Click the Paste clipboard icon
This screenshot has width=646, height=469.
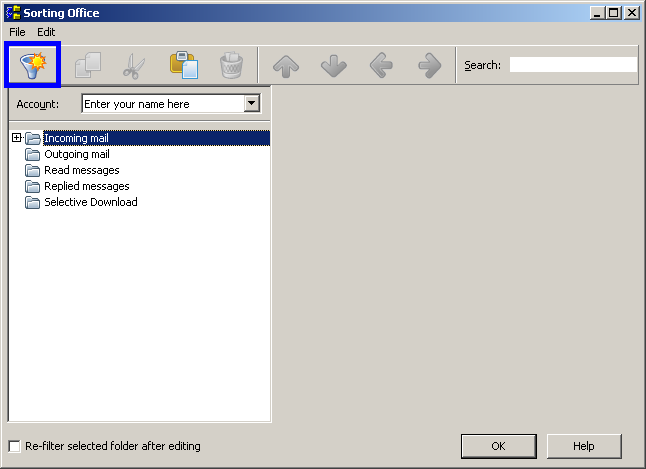pos(183,65)
